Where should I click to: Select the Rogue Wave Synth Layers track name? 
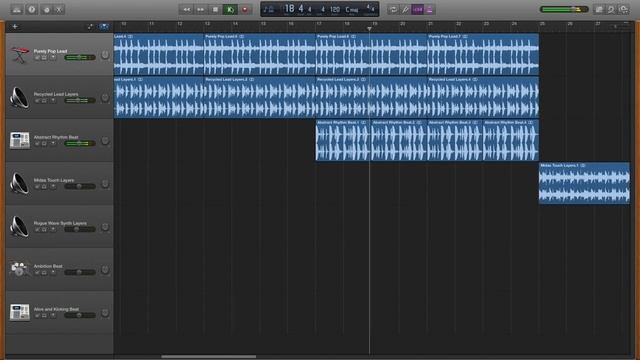pyautogui.click(x=60, y=223)
